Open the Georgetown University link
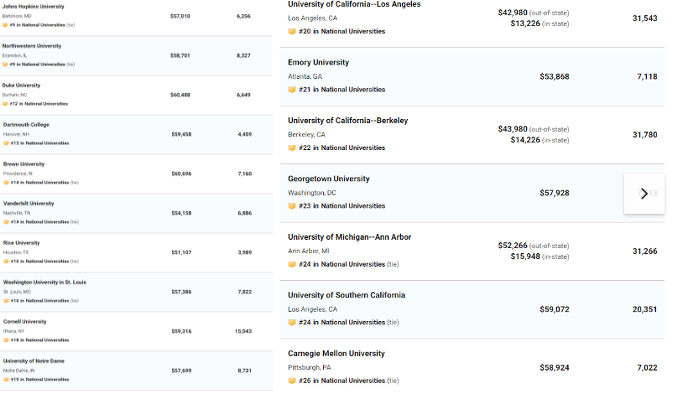The height and width of the screenshot is (394, 683). (x=329, y=179)
